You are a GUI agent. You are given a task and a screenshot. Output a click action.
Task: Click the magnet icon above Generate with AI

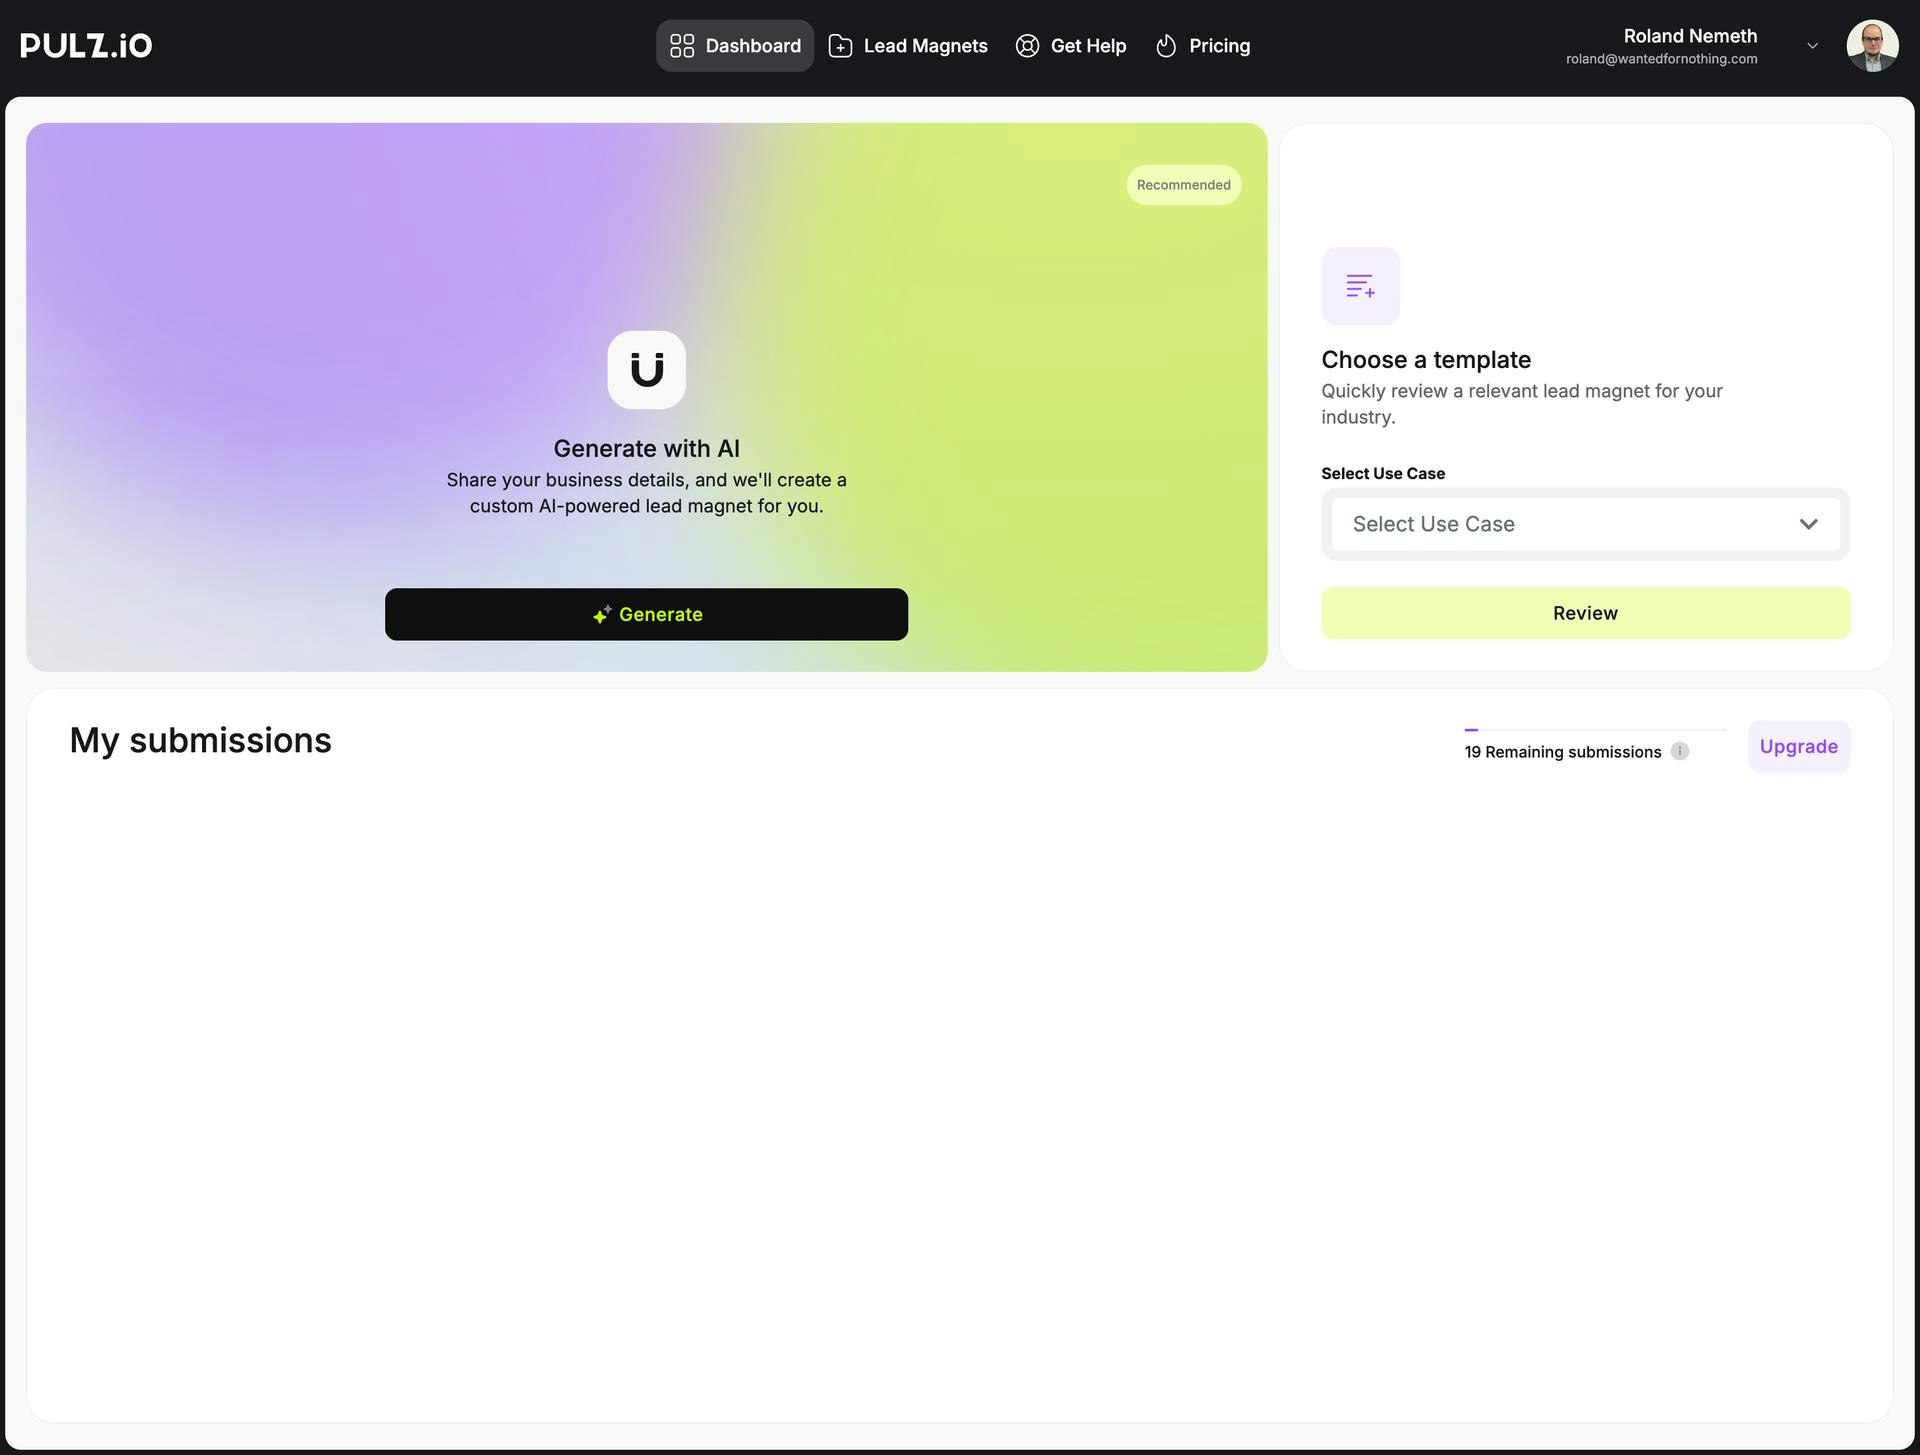[x=646, y=370]
